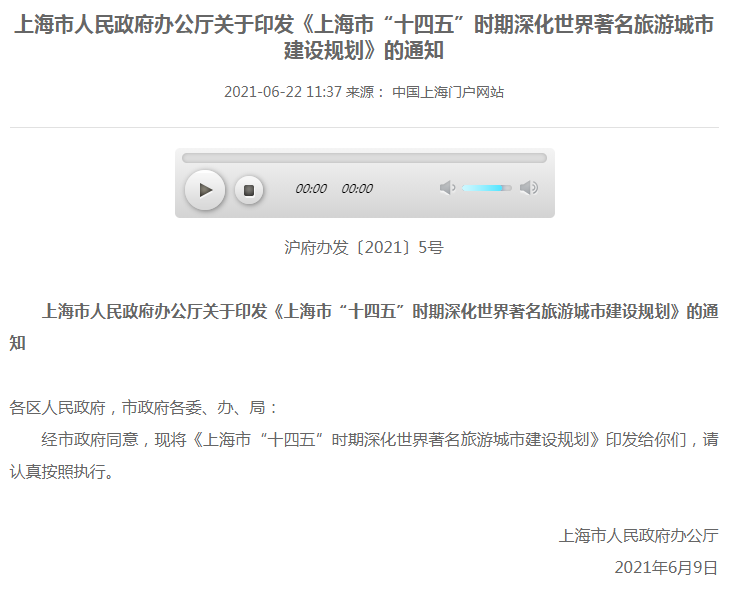Mute audio using the low-volume speaker icon
Image resolution: width=732 pixels, height=600 pixels.
coord(447,188)
